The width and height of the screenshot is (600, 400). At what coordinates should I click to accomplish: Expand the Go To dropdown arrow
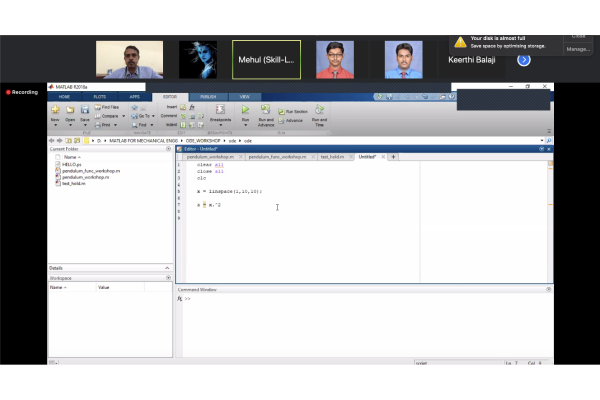(153, 116)
